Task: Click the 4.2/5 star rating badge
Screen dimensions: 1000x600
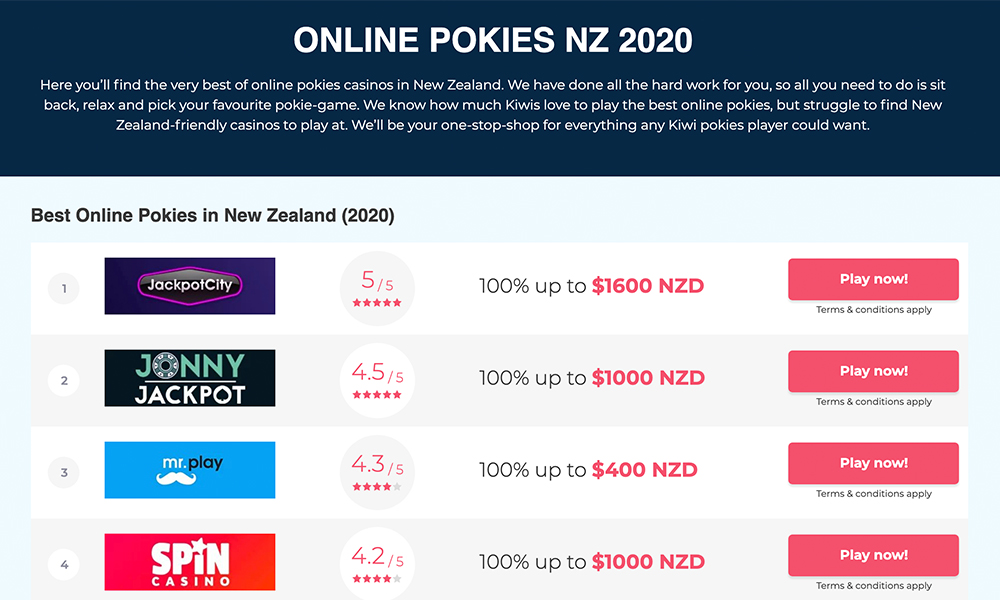Action: (x=377, y=564)
